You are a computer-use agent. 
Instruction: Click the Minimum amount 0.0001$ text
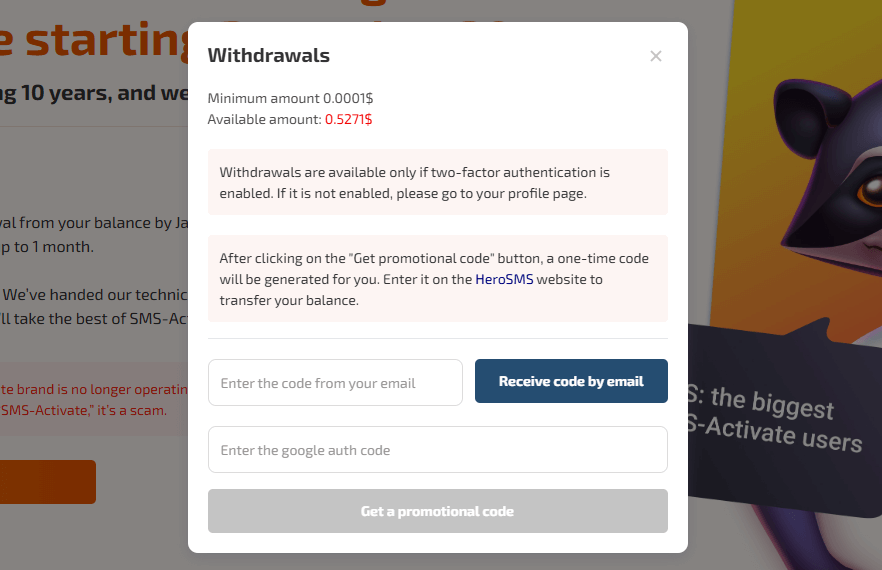(x=290, y=98)
